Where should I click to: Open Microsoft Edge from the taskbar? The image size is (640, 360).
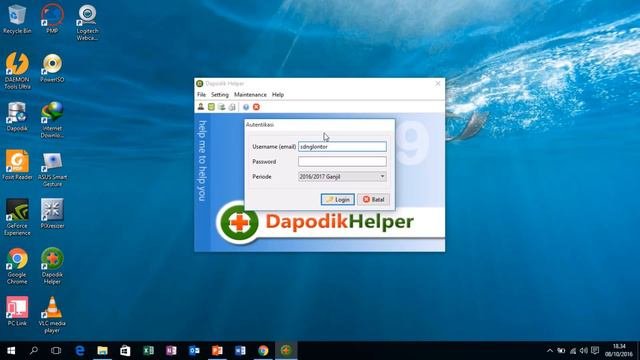pyautogui.click(x=80, y=351)
